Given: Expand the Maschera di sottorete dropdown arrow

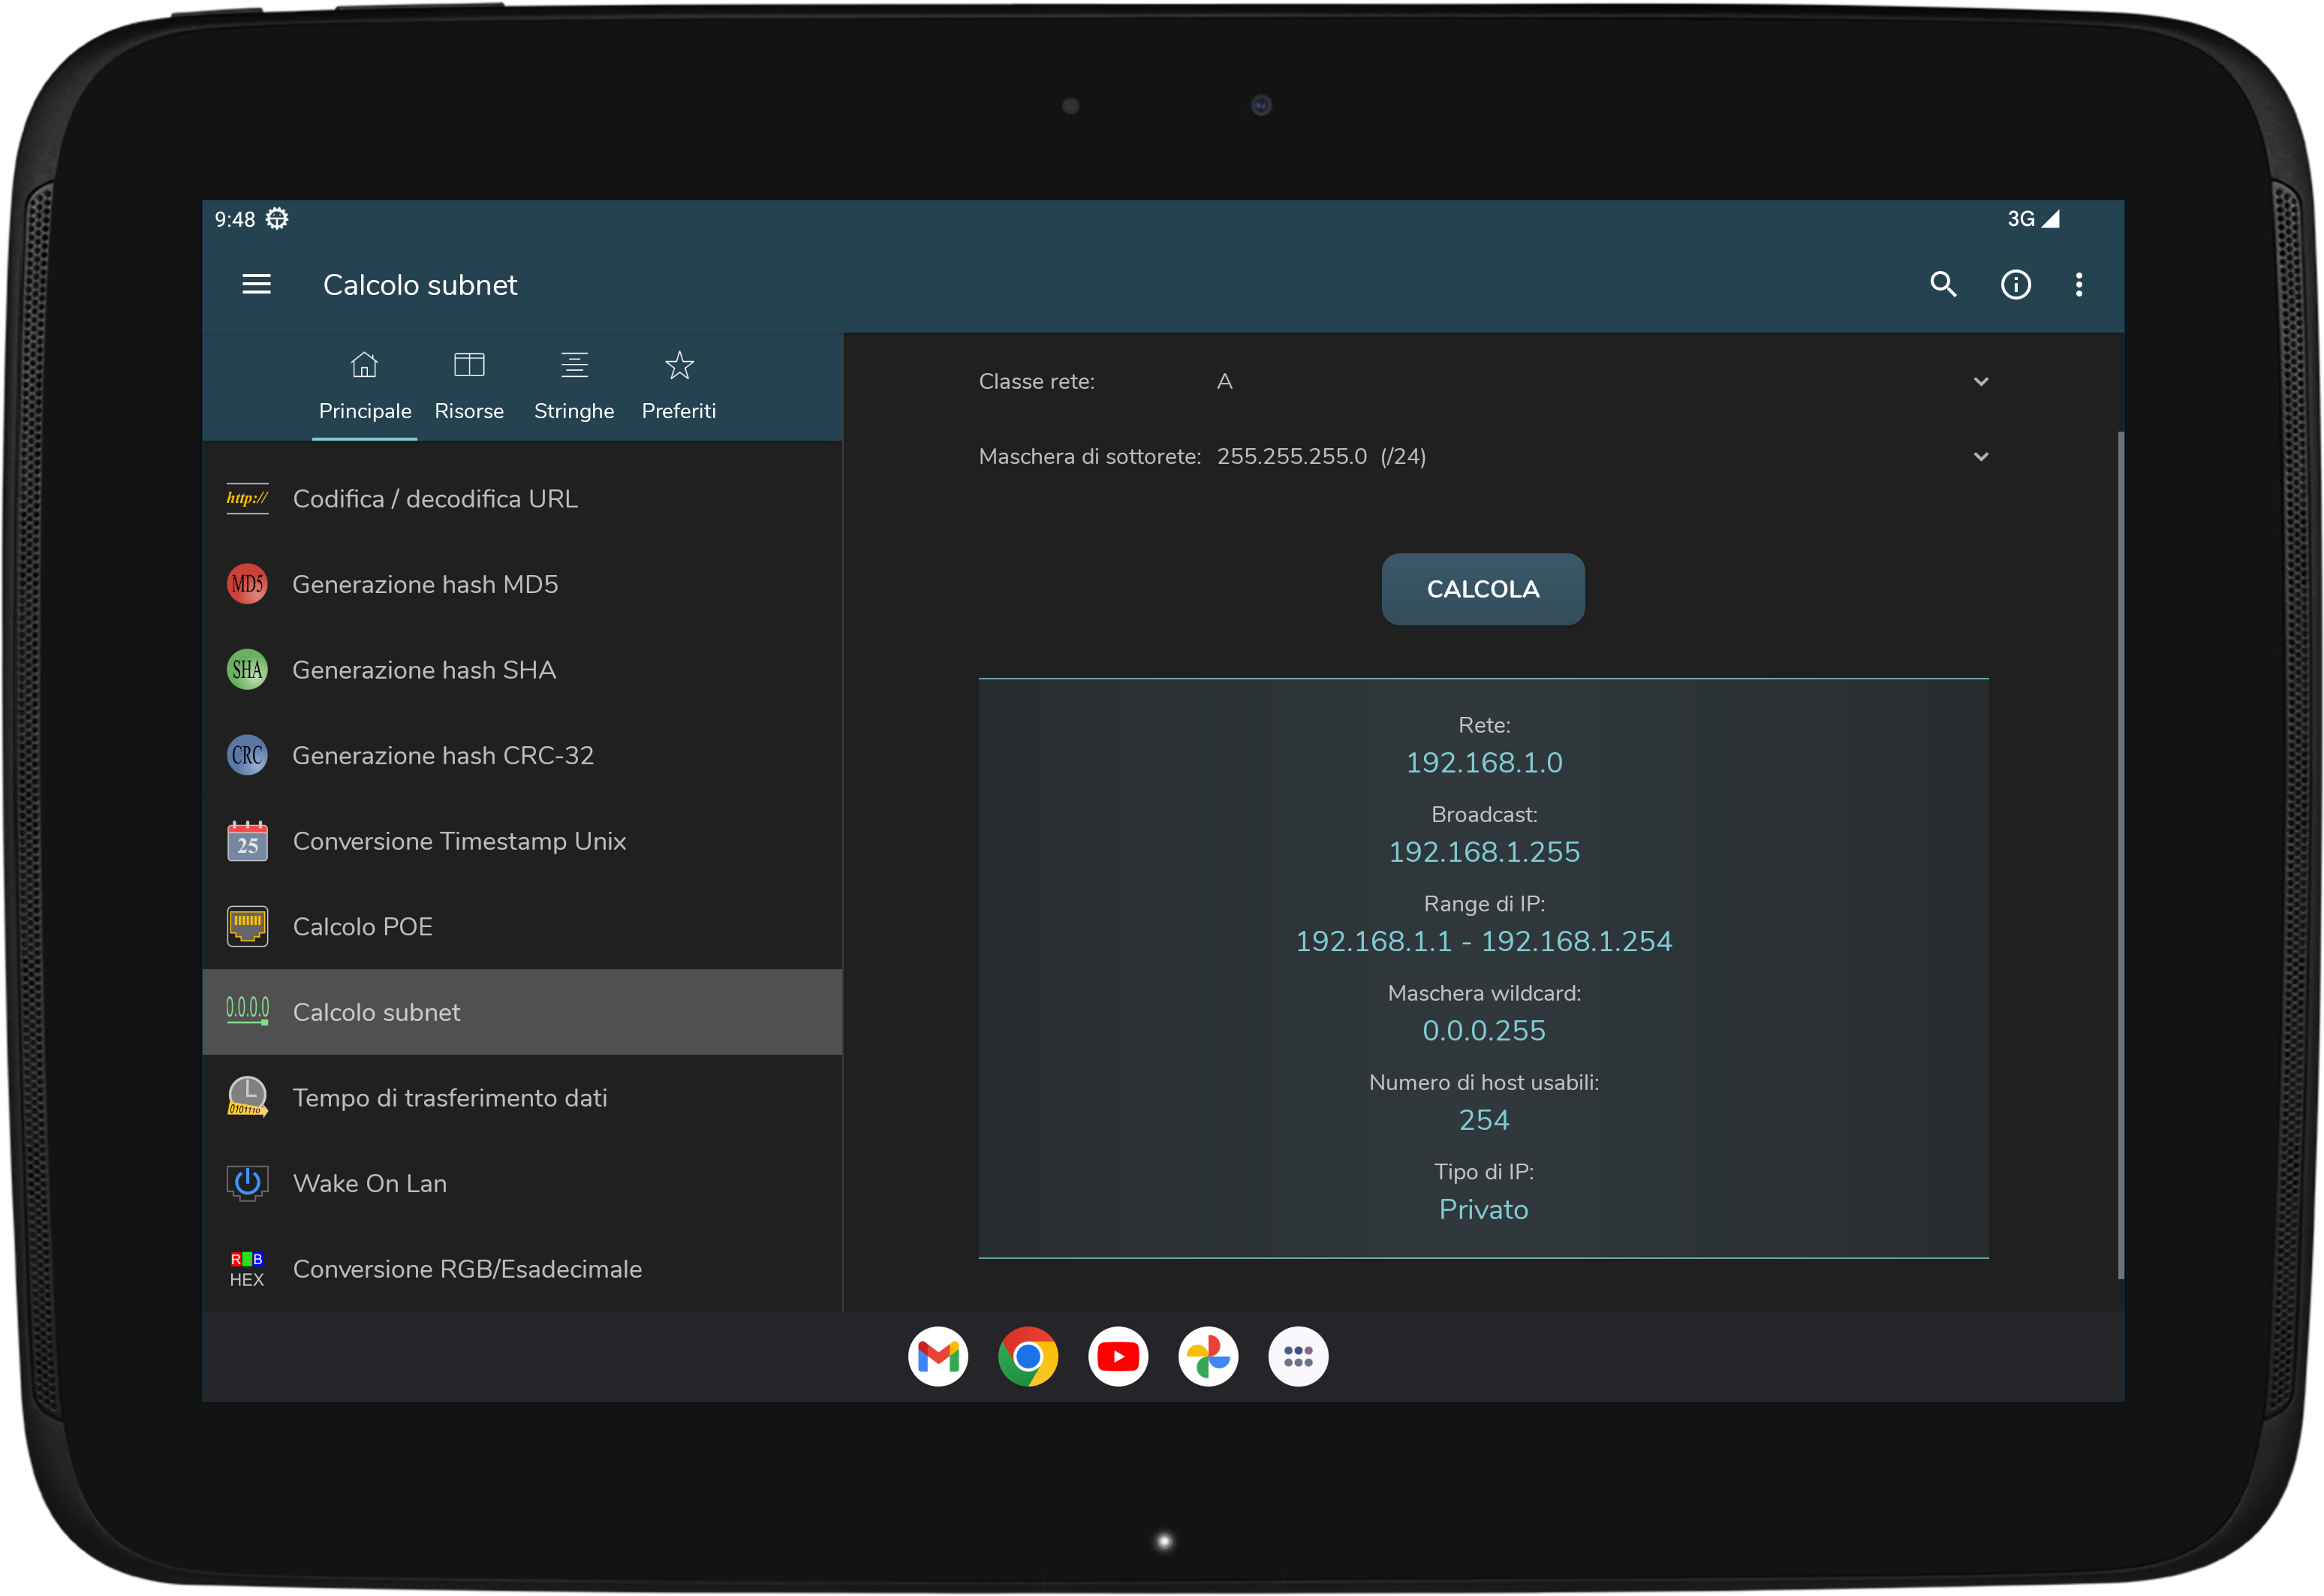Looking at the screenshot, I should click(x=1980, y=457).
